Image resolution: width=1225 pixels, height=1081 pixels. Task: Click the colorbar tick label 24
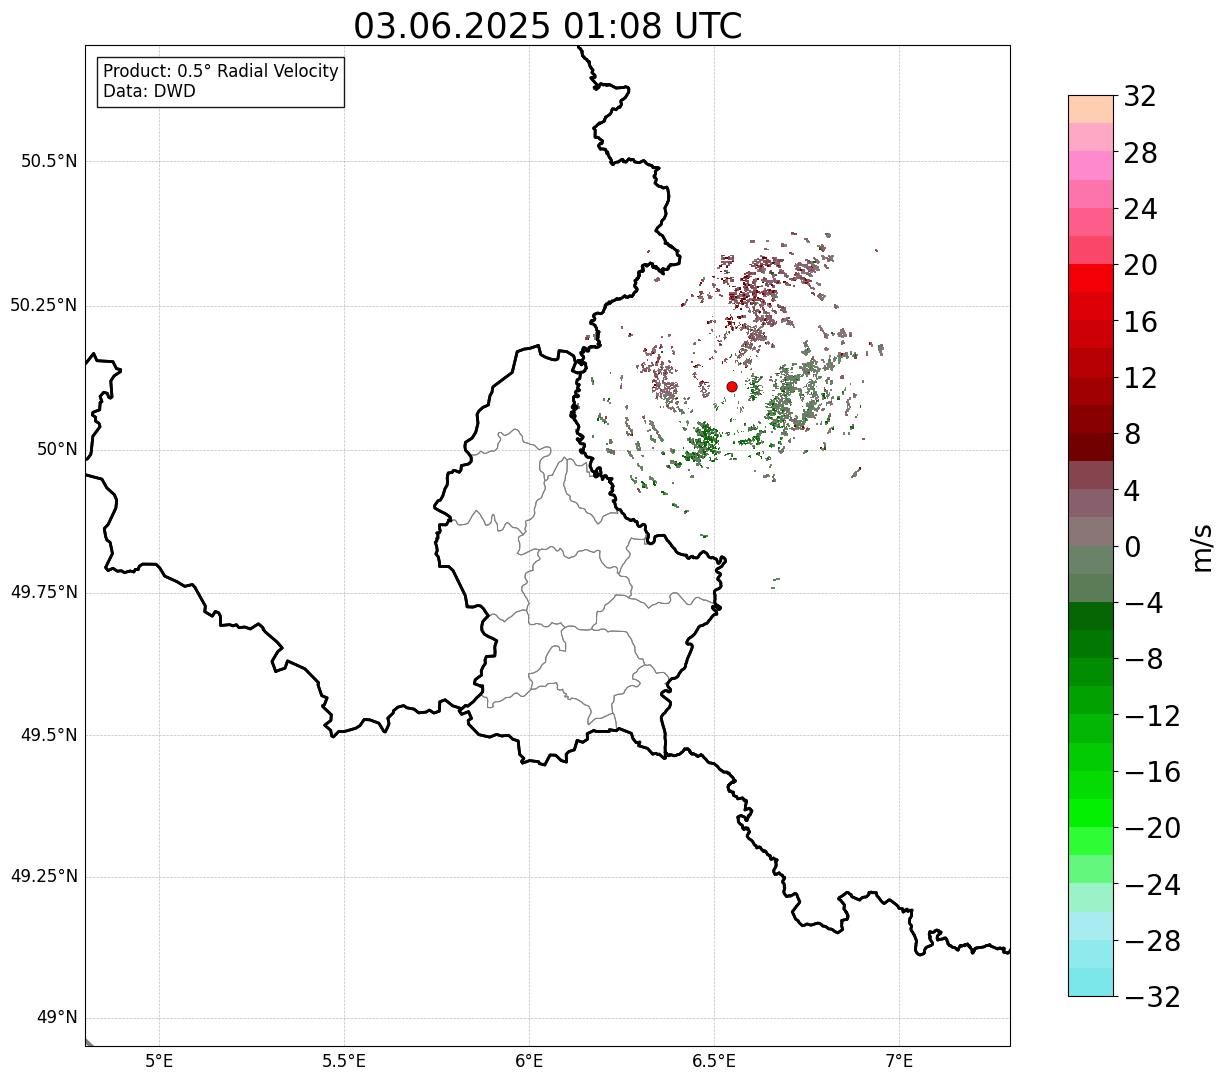(1140, 209)
